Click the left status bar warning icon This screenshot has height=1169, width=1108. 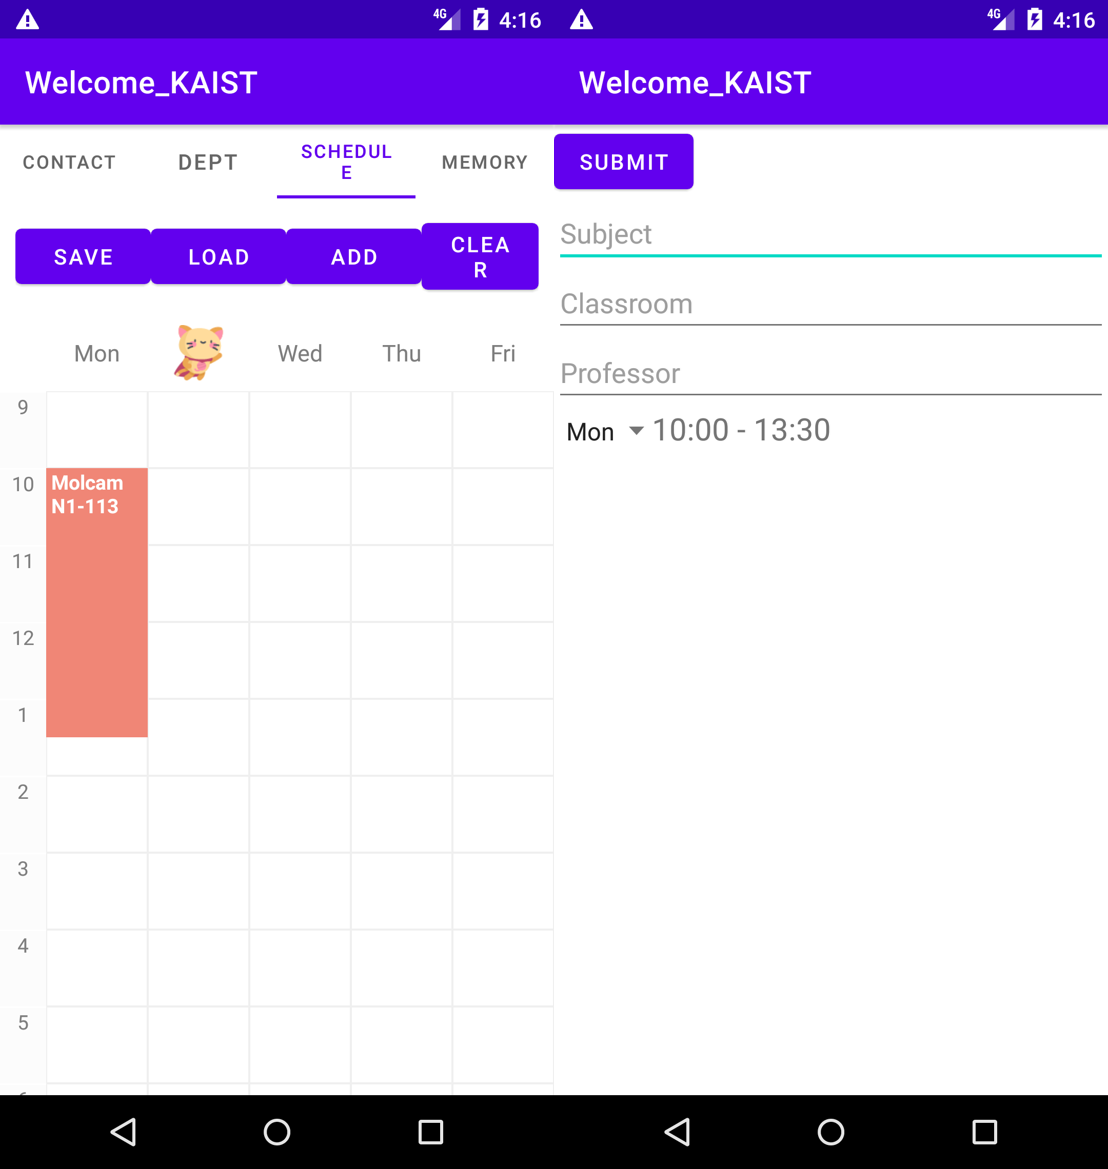coord(28,19)
